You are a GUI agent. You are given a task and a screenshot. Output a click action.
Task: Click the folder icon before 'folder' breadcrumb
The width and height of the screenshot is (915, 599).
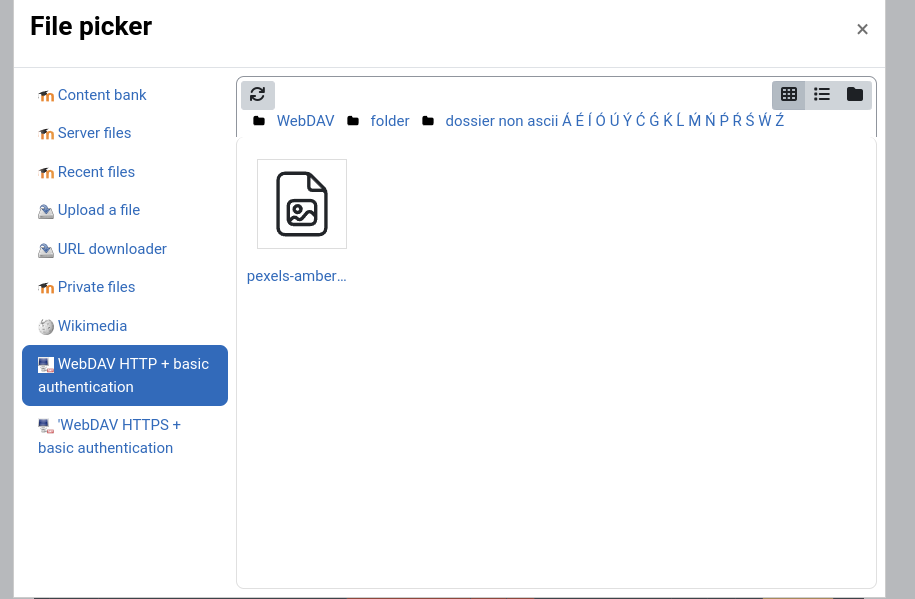click(353, 121)
